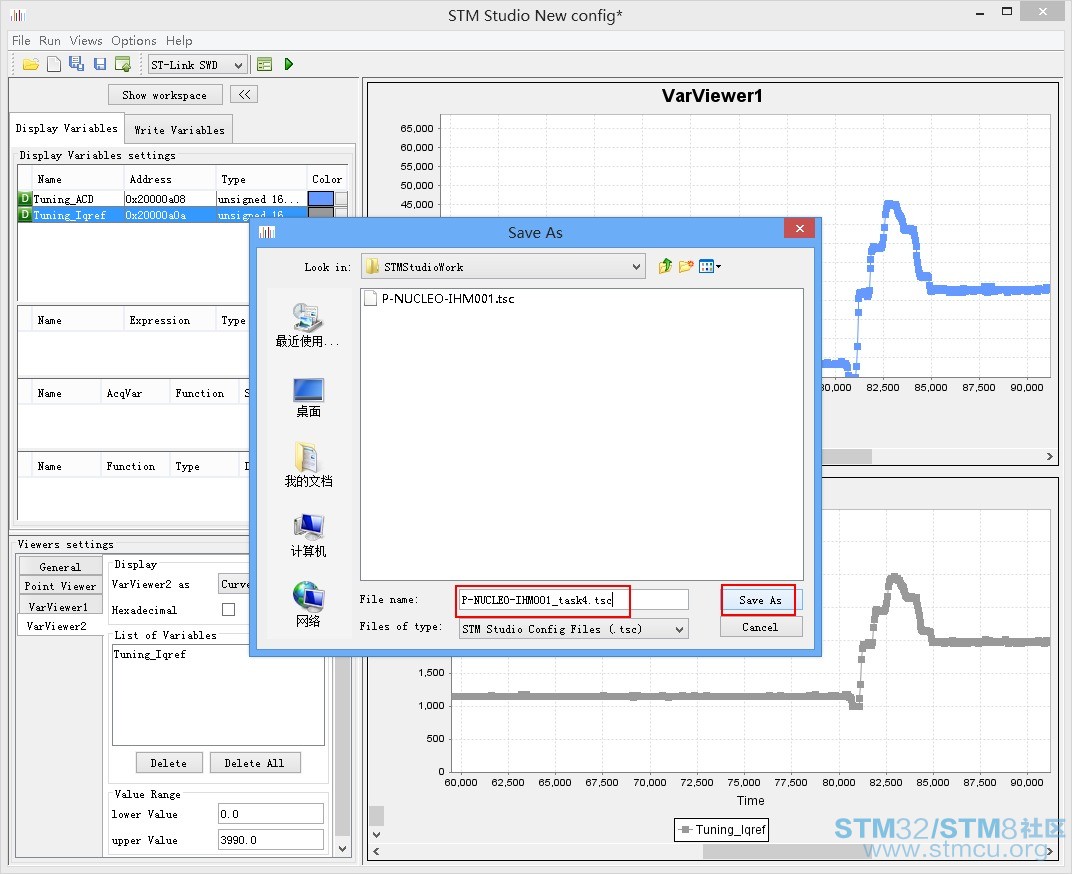Jump to the 桌面 desktop shortcut

tap(308, 397)
